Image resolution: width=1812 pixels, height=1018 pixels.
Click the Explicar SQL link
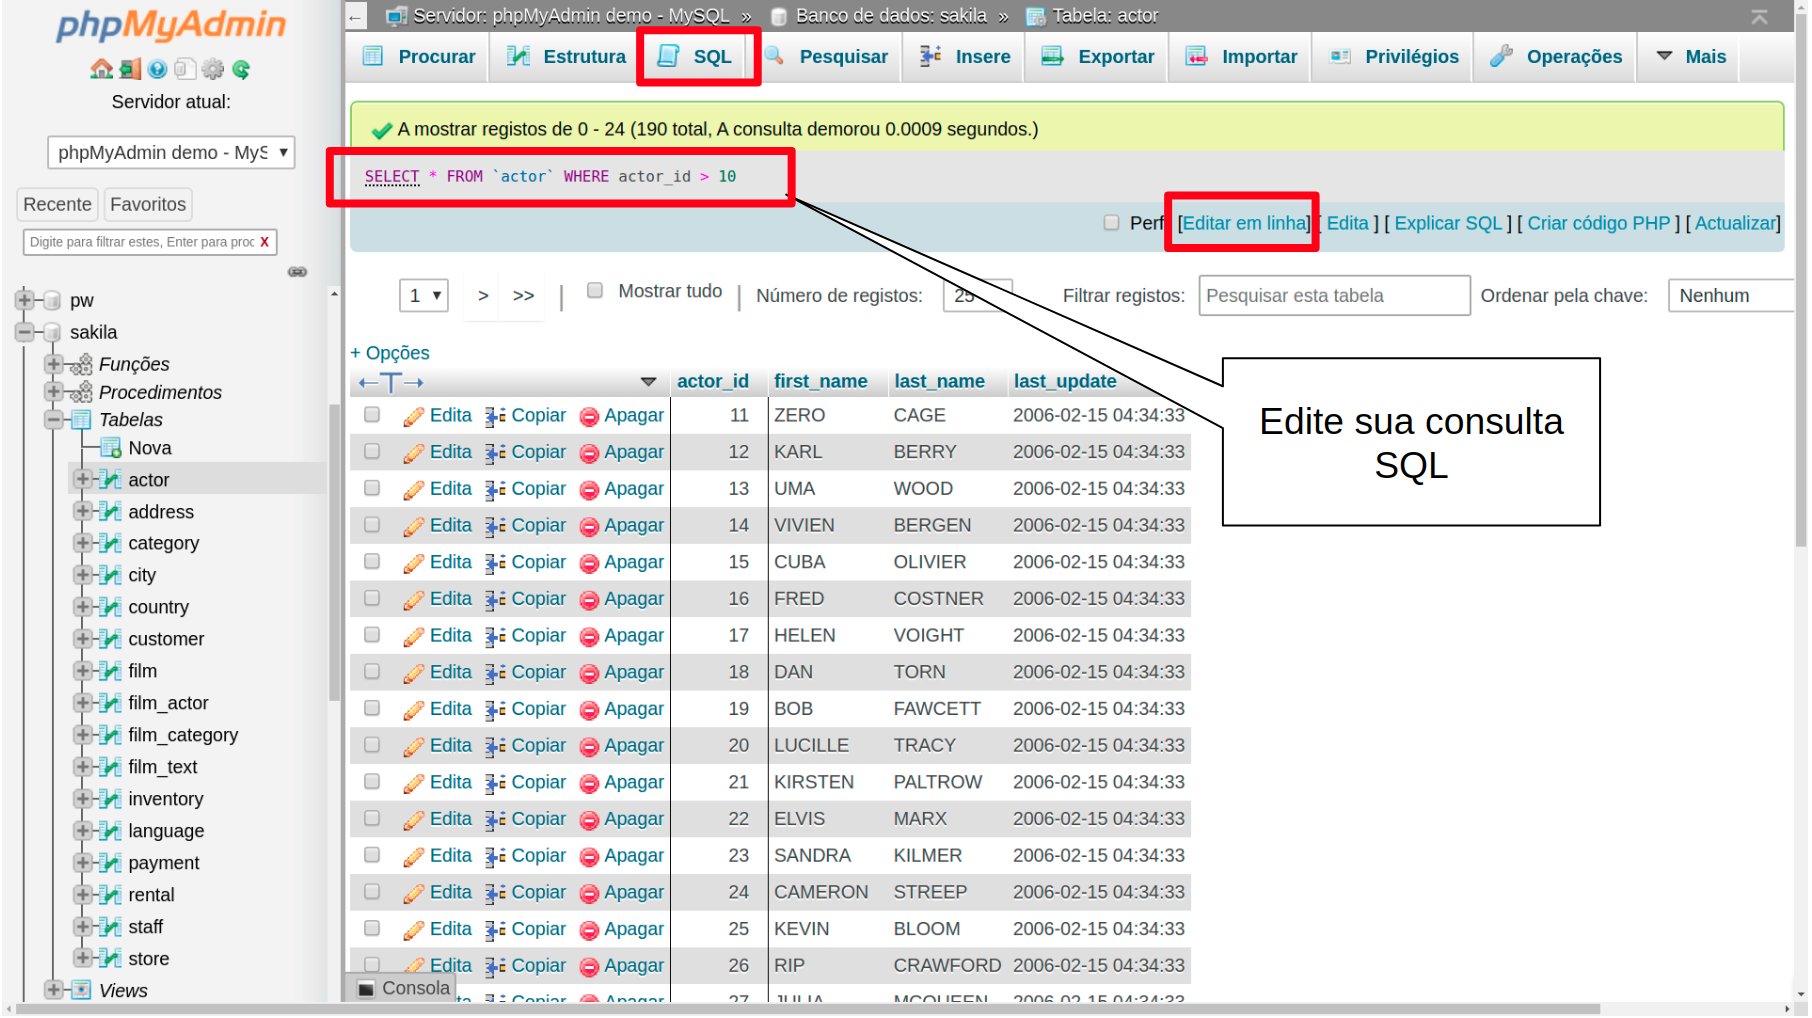click(x=1447, y=224)
